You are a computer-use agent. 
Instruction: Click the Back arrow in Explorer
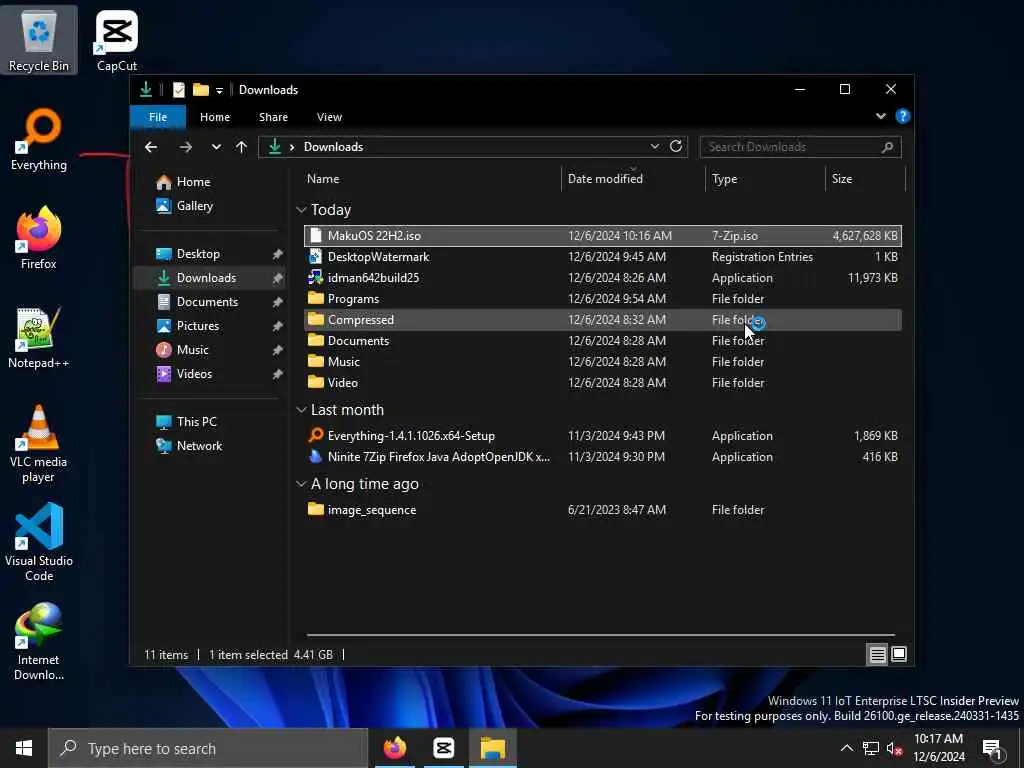click(151, 147)
